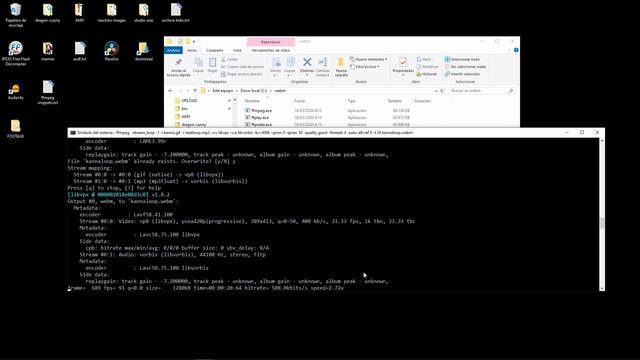Select the asdf.txt desktop file

pos(80,51)
